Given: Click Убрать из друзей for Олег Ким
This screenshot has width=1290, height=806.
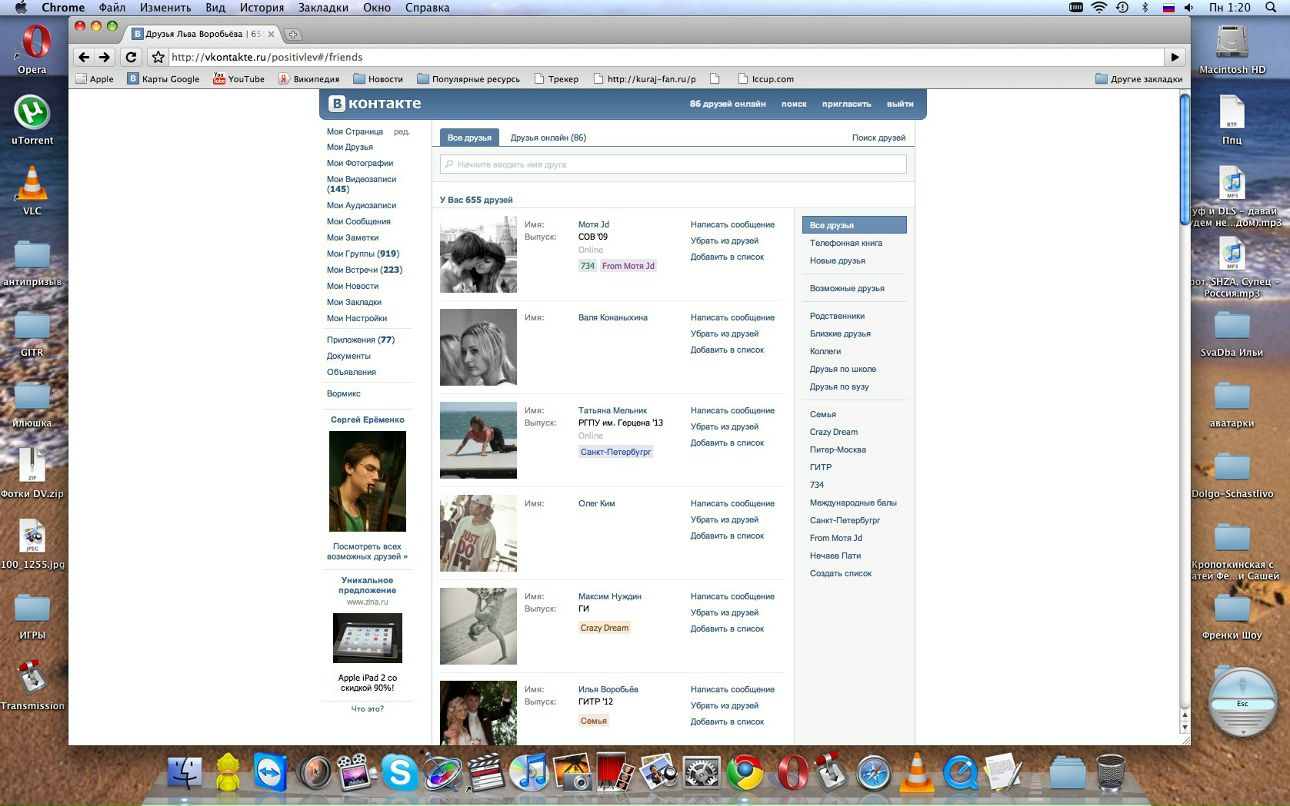Looking at the screenshot, I should (724, 520).
